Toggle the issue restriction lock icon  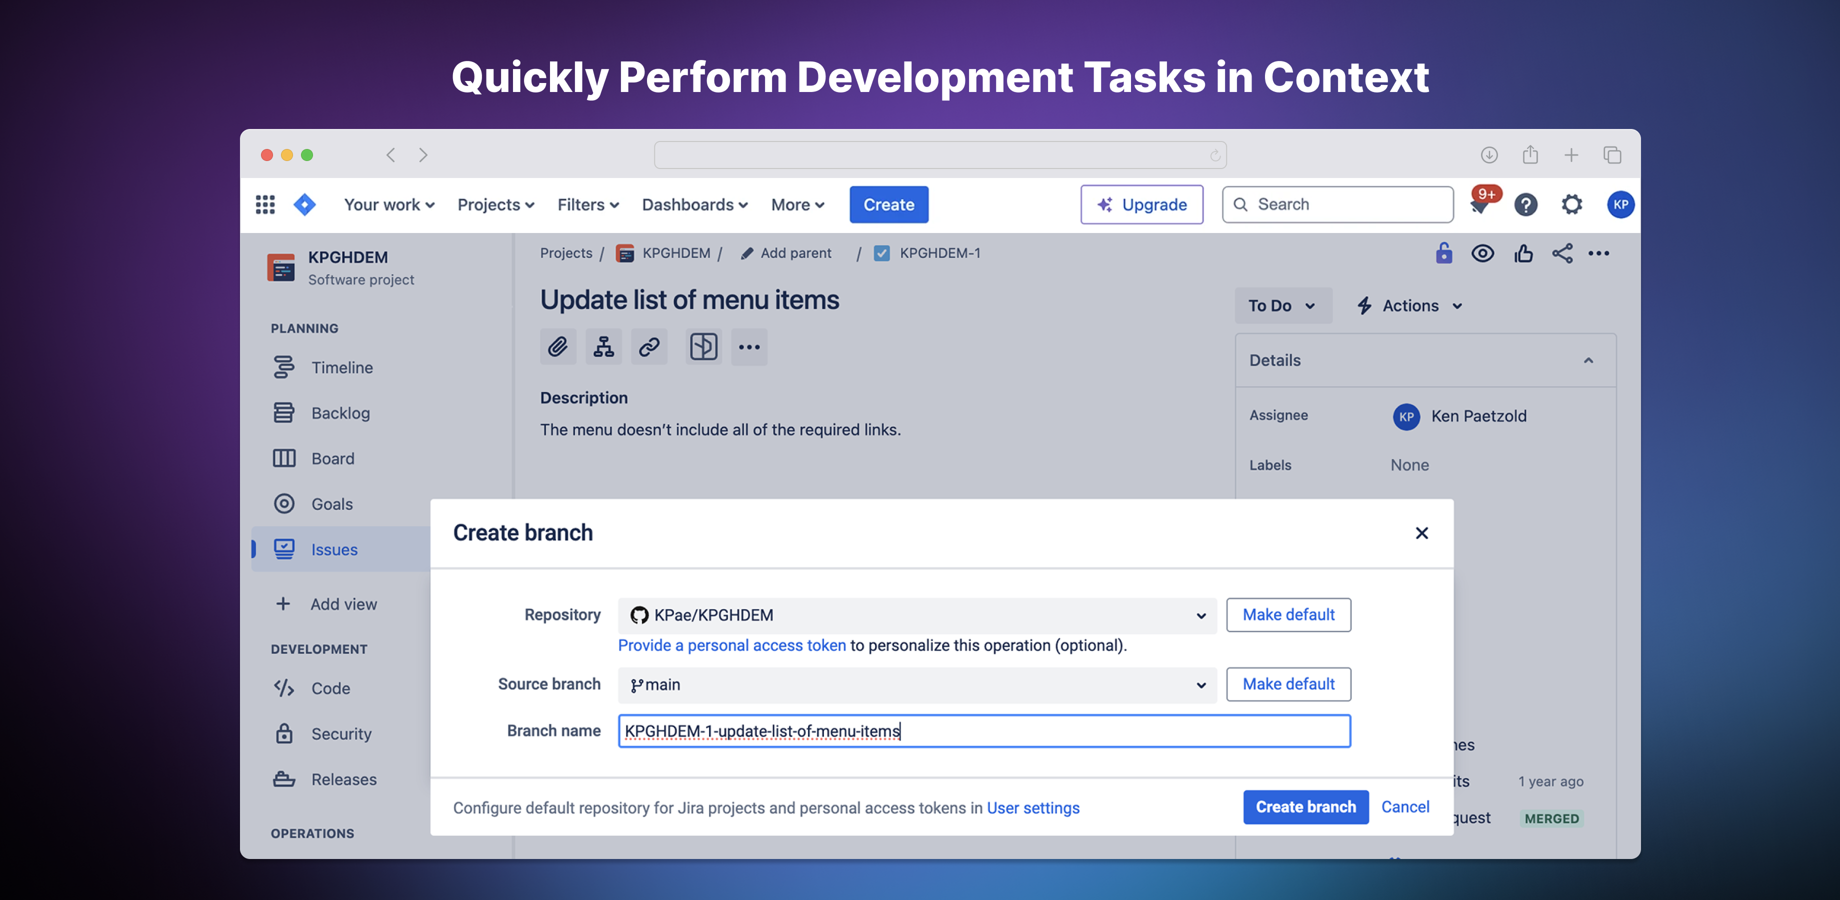tap(1443, 254)
